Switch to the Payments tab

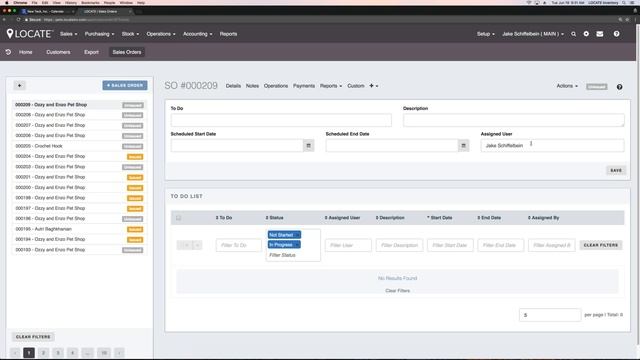coord(304,86)
